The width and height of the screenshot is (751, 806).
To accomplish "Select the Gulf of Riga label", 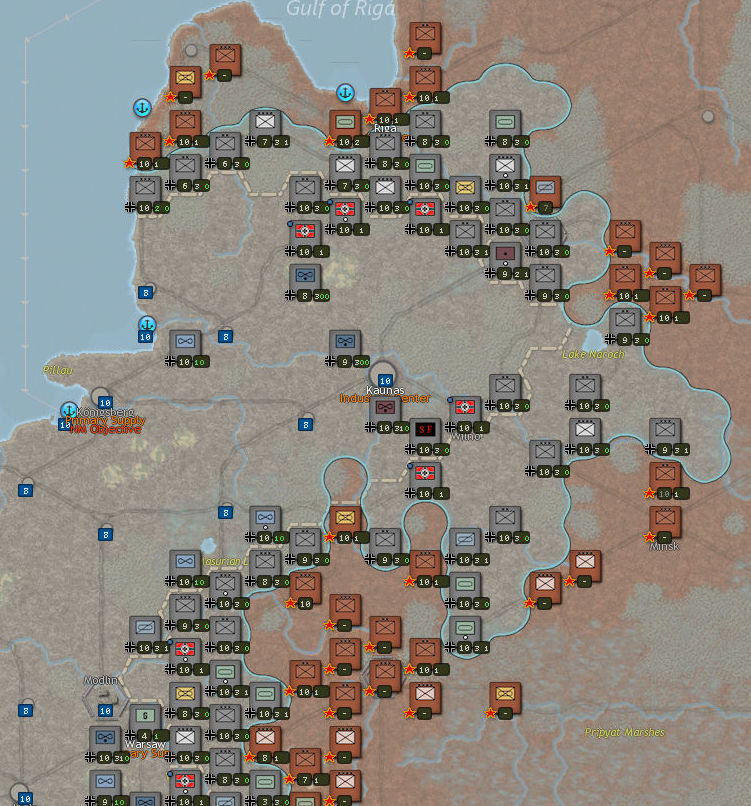I will point(341,9).
